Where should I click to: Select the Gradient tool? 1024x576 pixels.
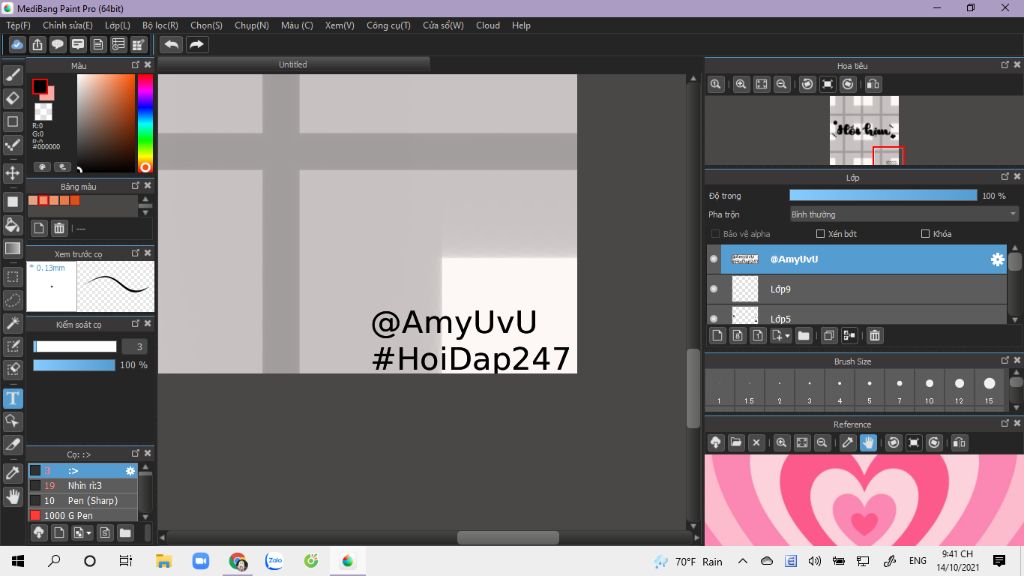[x=12, y=248]
